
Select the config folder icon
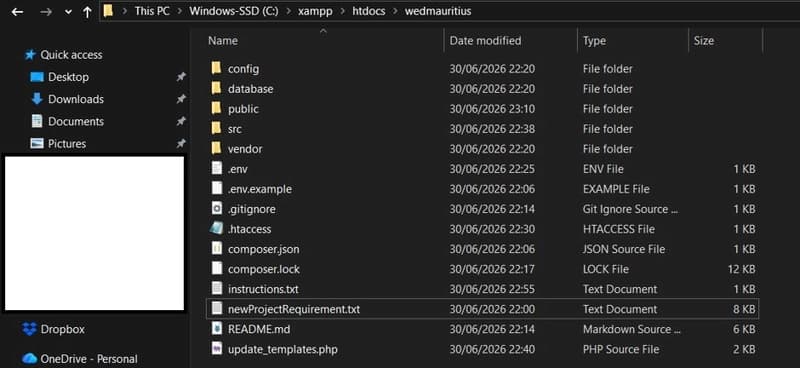(x=217, y=68)
